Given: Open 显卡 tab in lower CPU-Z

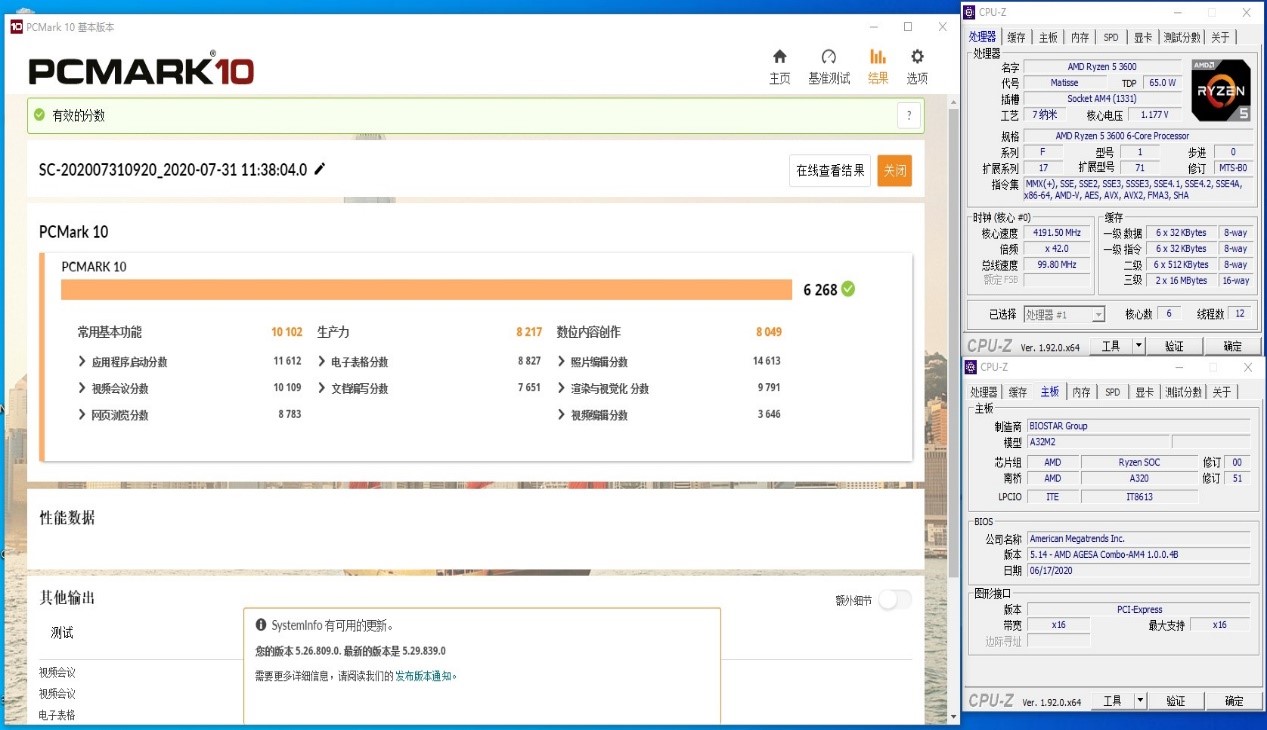Looking at the screenshot, I should (x=1144, y=392).
